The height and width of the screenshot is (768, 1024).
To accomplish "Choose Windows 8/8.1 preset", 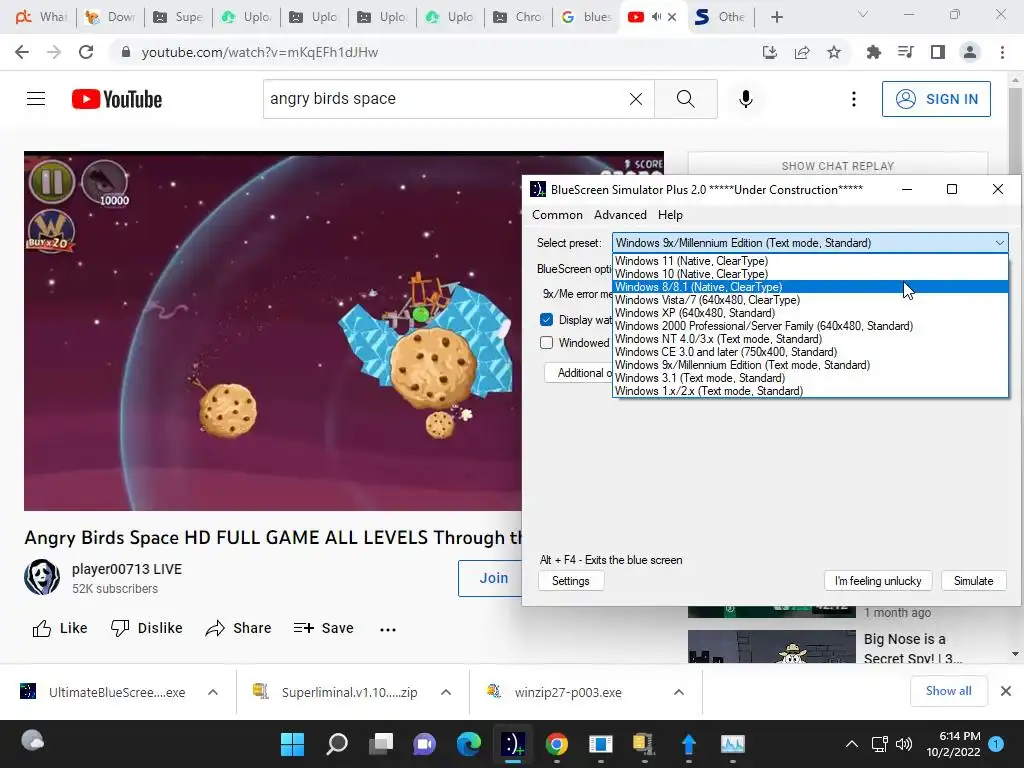I will [x=810, y=287].
